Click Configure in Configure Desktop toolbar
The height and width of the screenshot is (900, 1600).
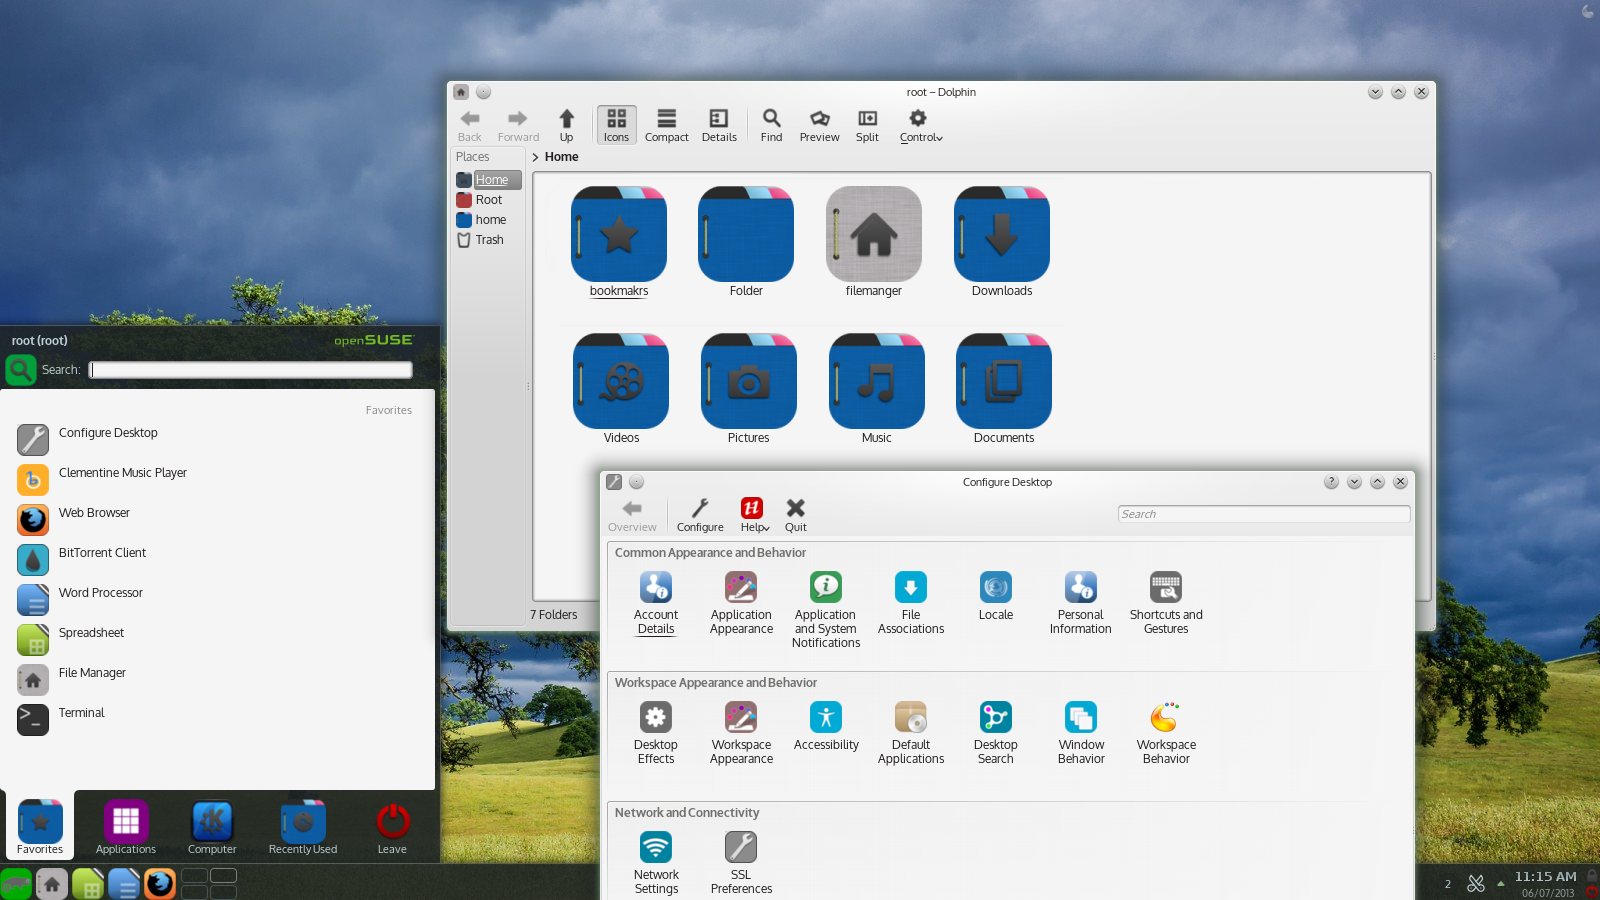point(700,515)
